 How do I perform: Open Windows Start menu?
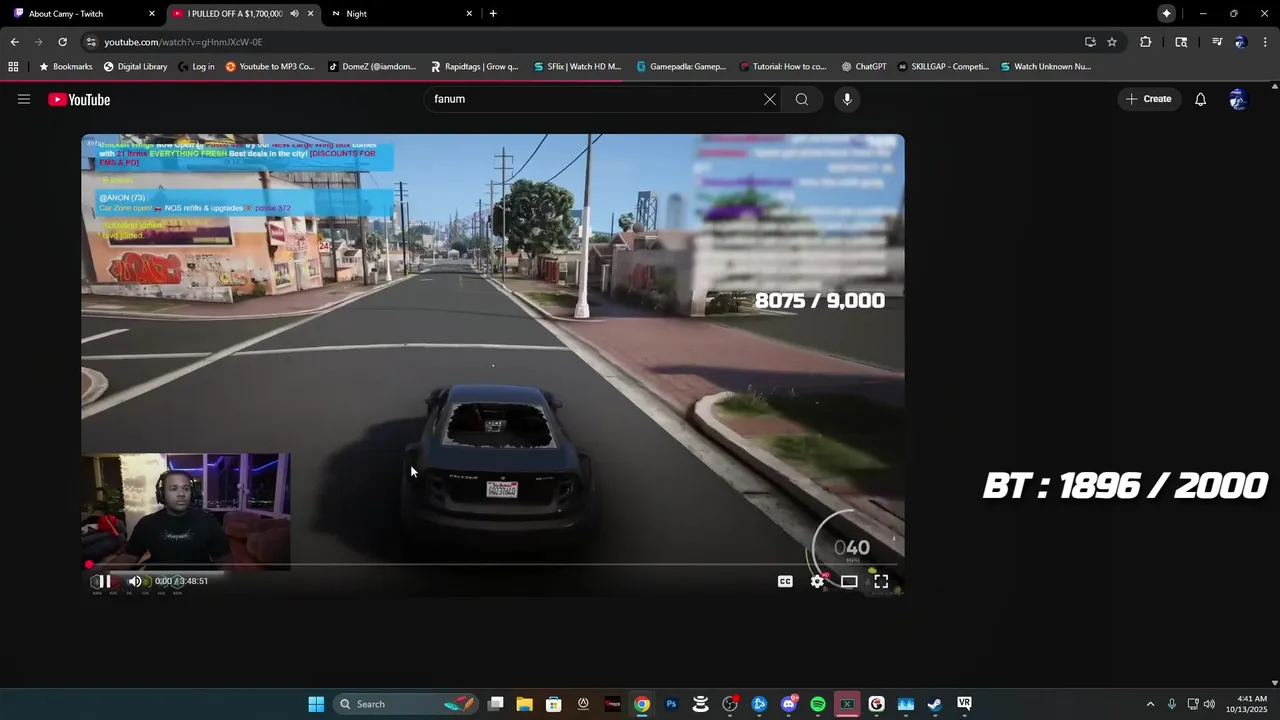[316, 704]
